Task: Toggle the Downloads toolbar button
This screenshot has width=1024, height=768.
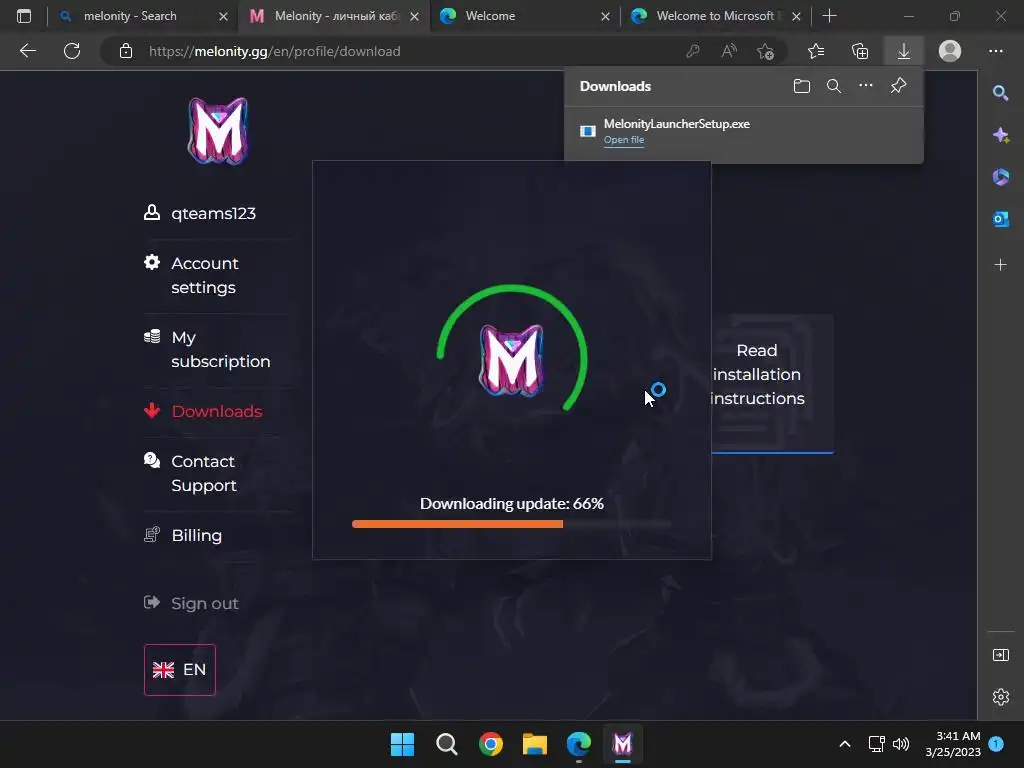Action: [x=904, y=51]
